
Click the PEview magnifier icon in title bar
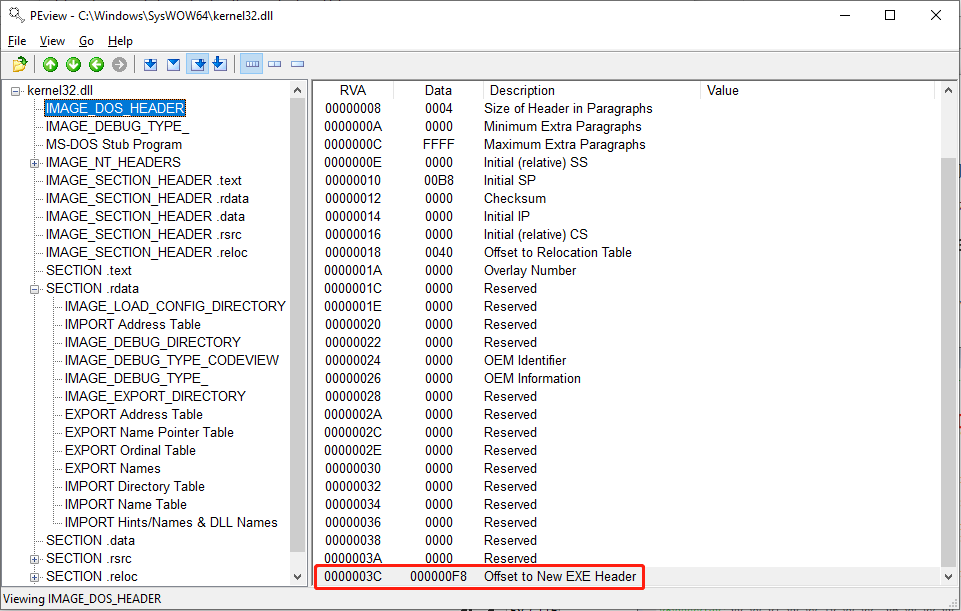16,15
